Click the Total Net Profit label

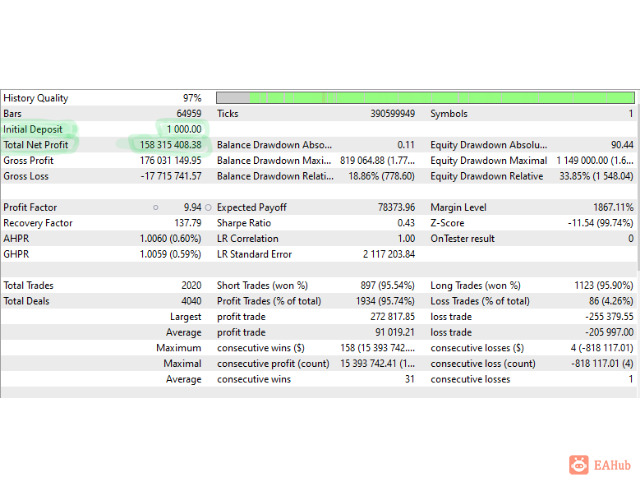pyautogui.click(x=36, y=145)
